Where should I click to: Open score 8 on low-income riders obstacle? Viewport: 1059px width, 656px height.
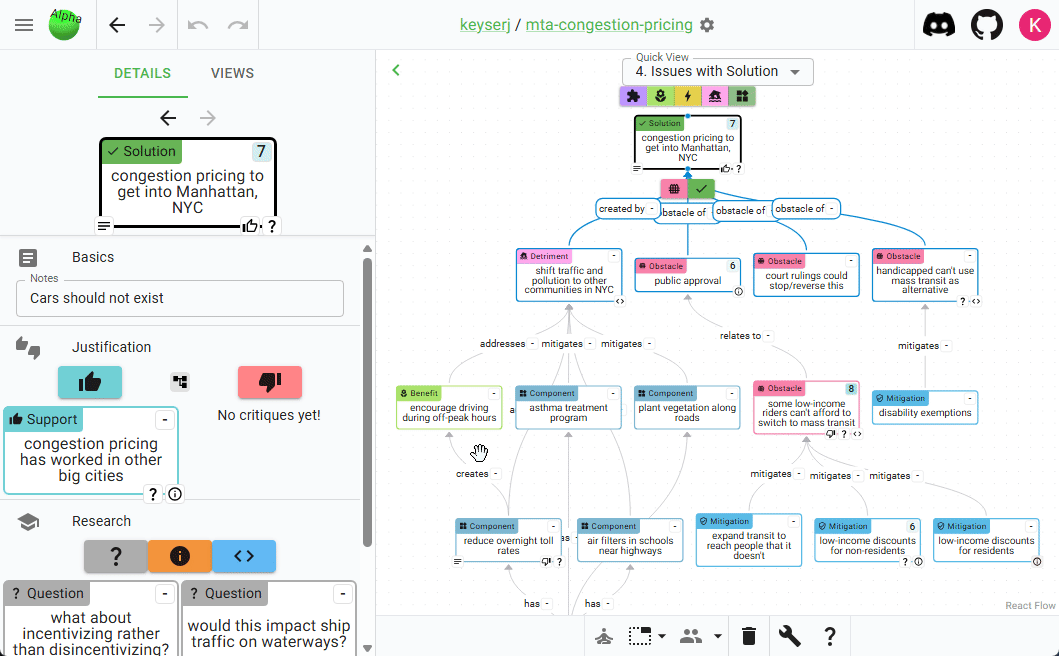pos(851,388)
